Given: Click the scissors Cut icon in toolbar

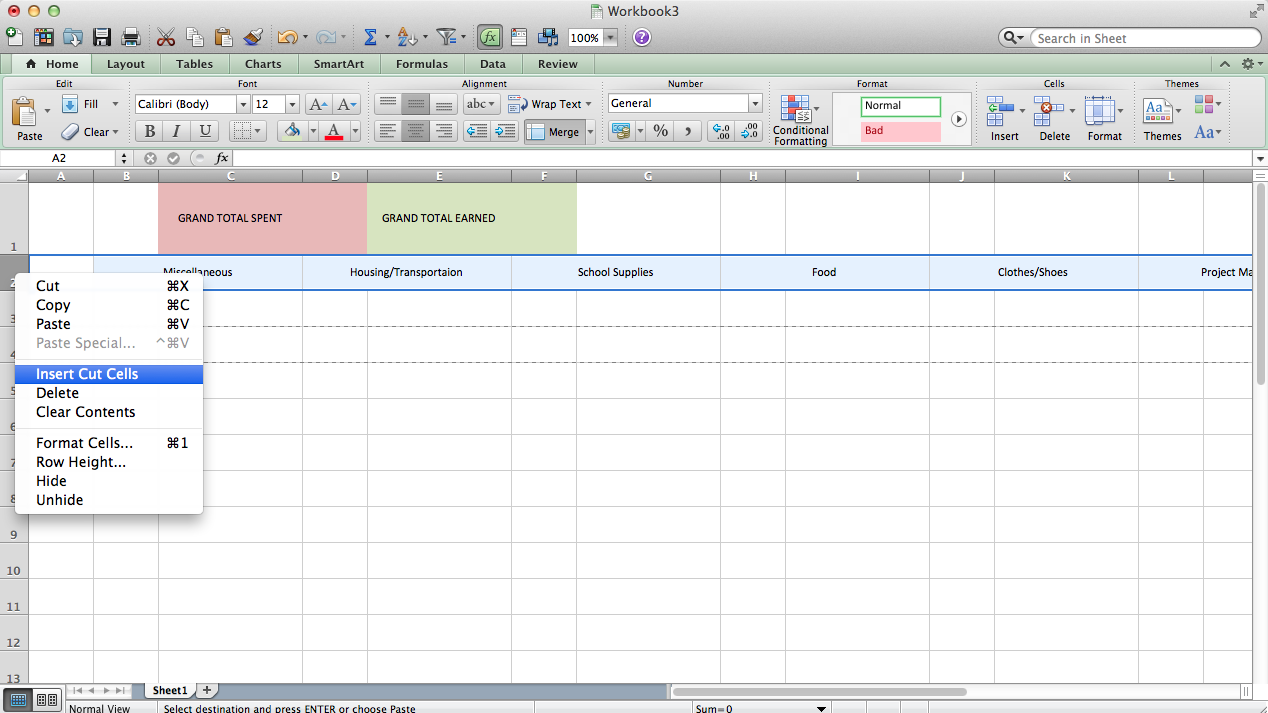Looking at the screenshot, I should pyautogui.click(x=166, y=37).
